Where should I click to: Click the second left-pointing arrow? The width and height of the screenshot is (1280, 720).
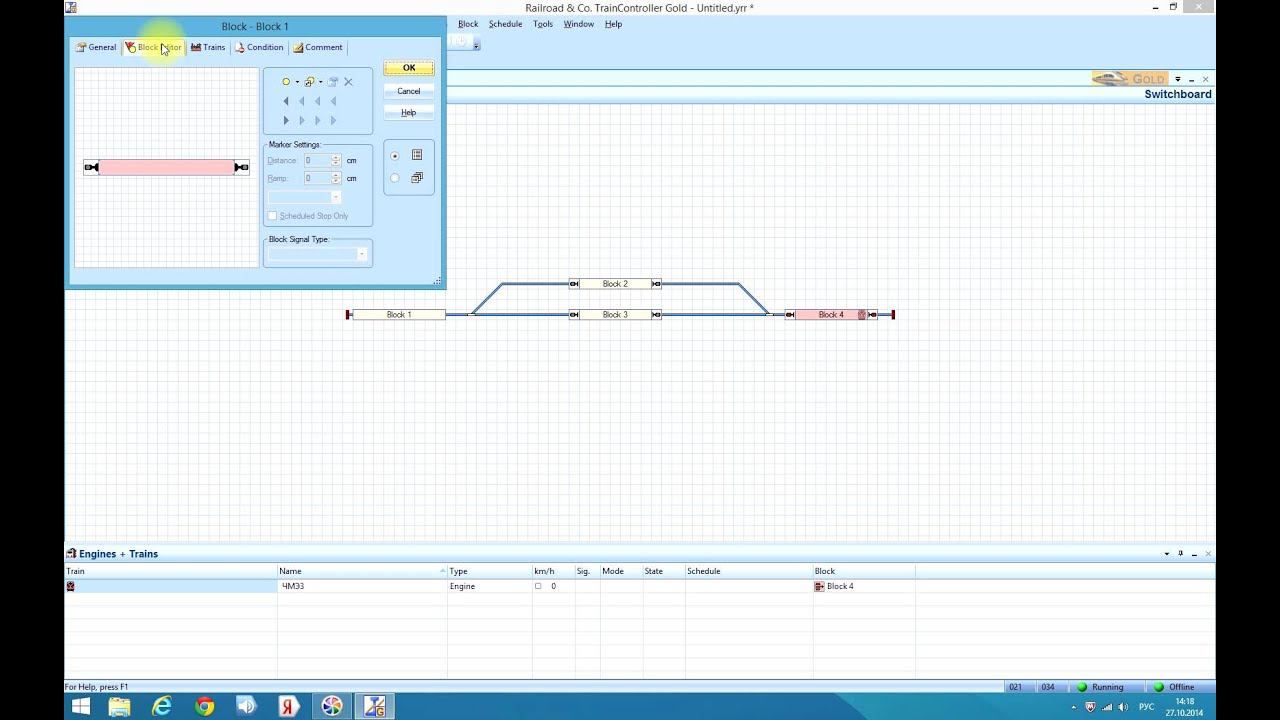pyautogui.click(x=302, y=101)
